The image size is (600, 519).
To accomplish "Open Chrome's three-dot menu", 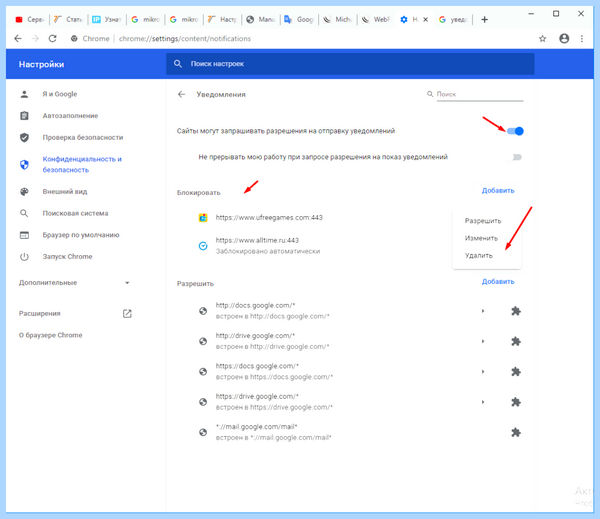I will (x=582, y=39).
